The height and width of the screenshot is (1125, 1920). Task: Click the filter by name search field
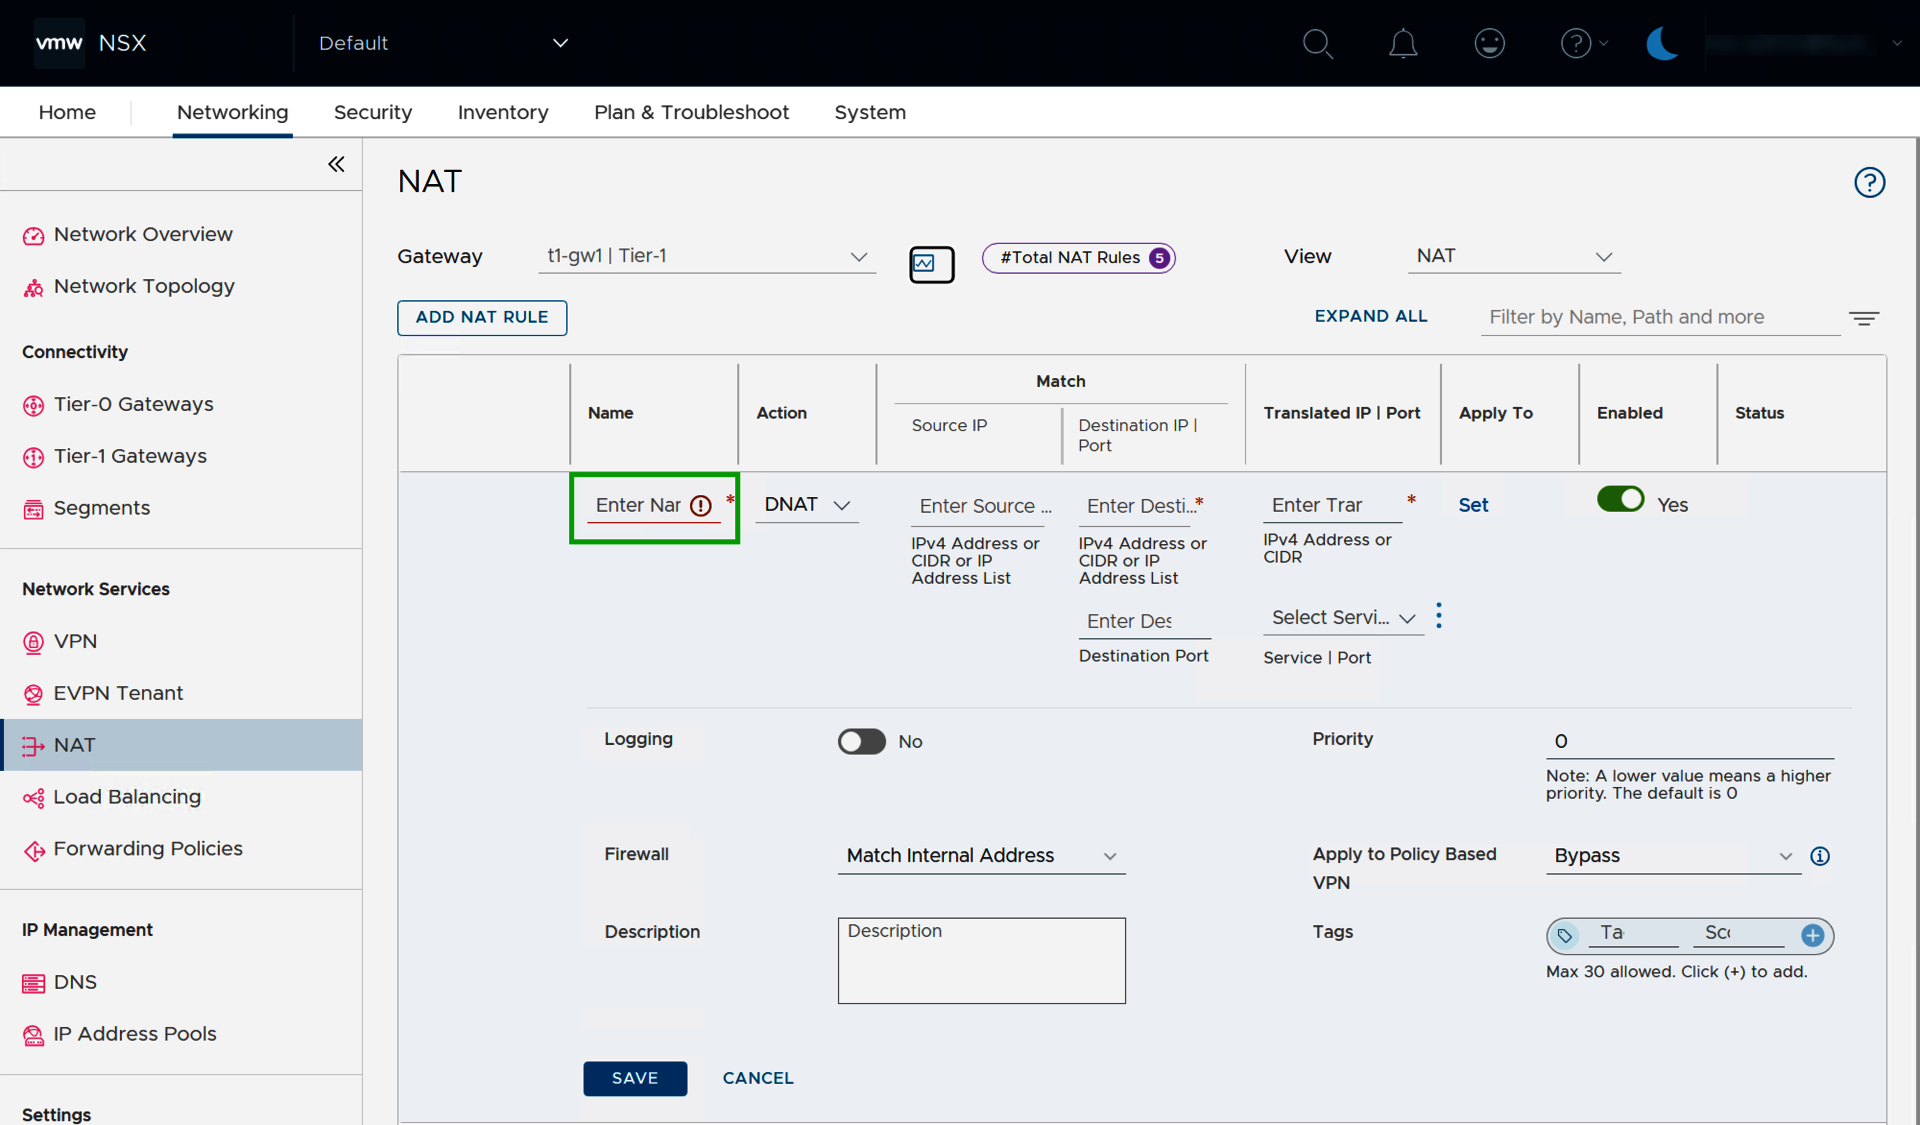pyautogui.click(x=1660, y=317)
